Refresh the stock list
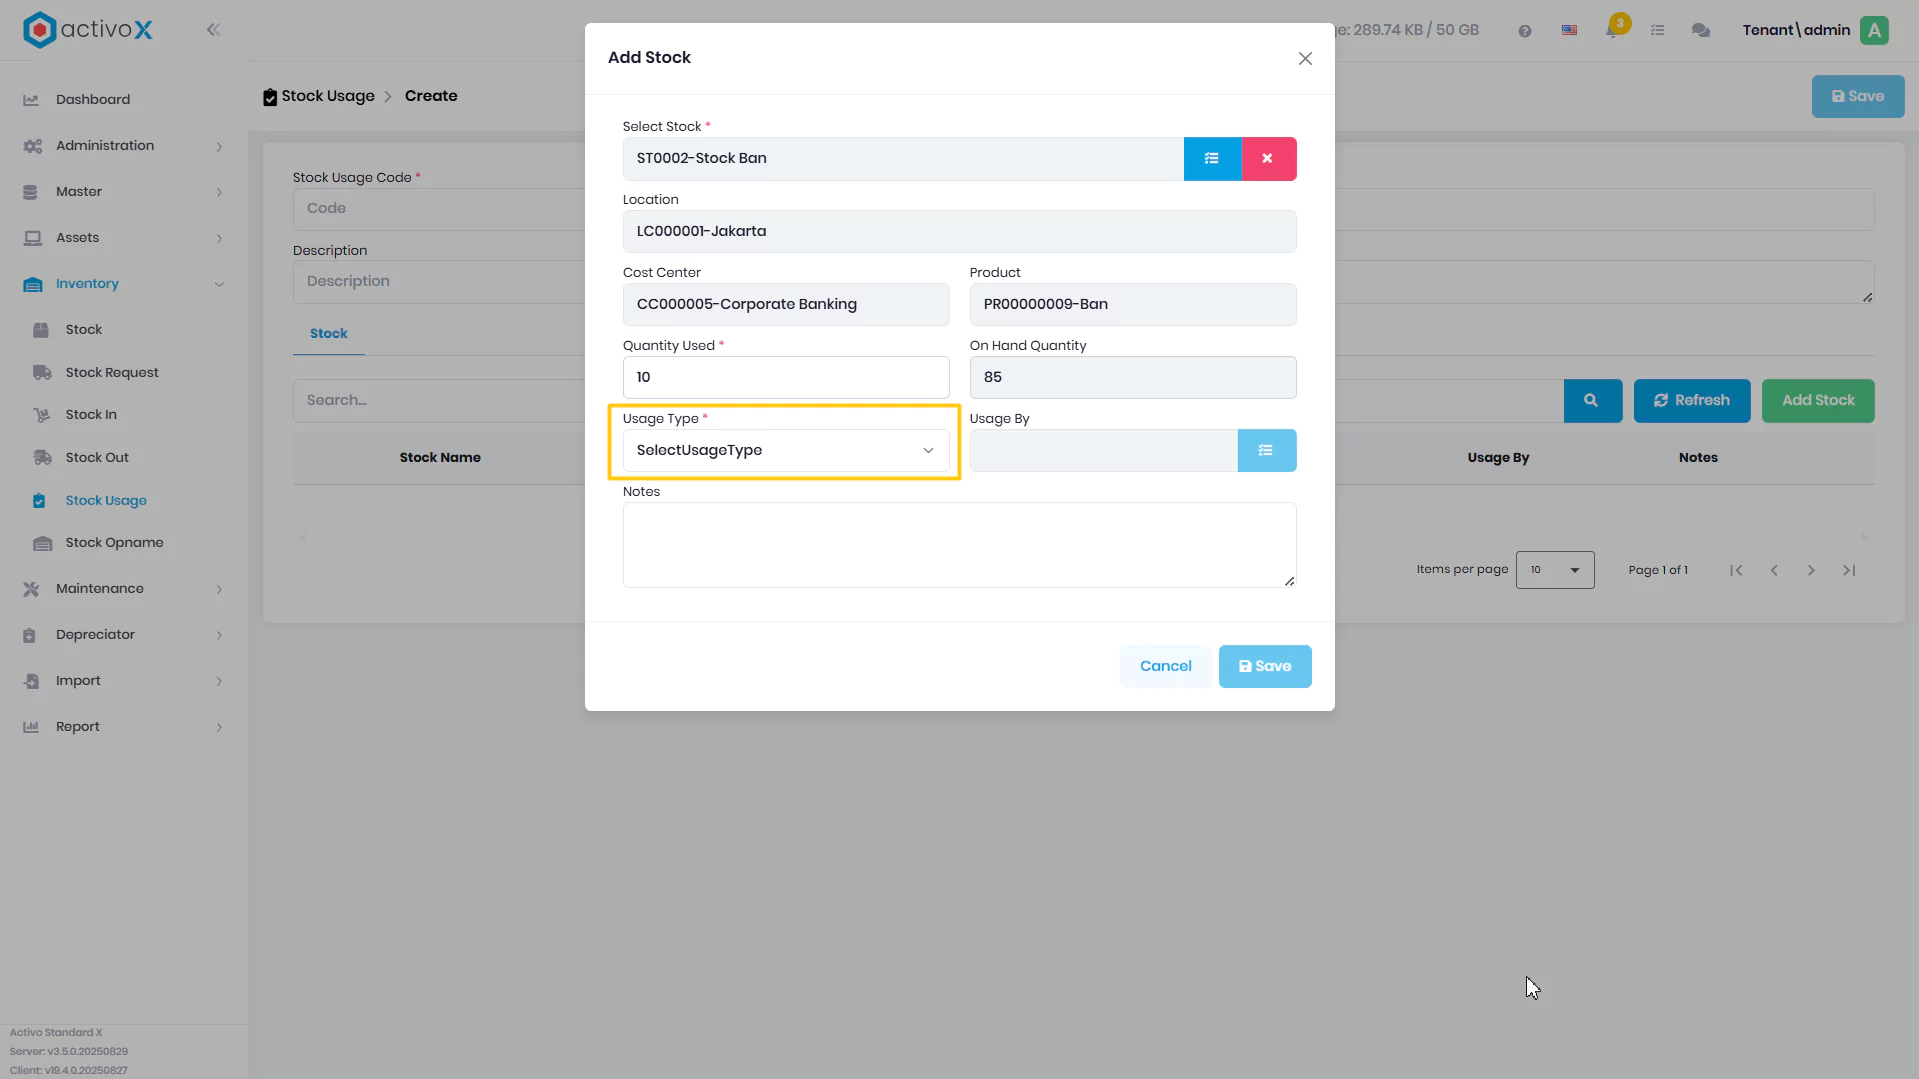The width and height of the screenshot is (1919, 1079). (x=1691, y=401)
